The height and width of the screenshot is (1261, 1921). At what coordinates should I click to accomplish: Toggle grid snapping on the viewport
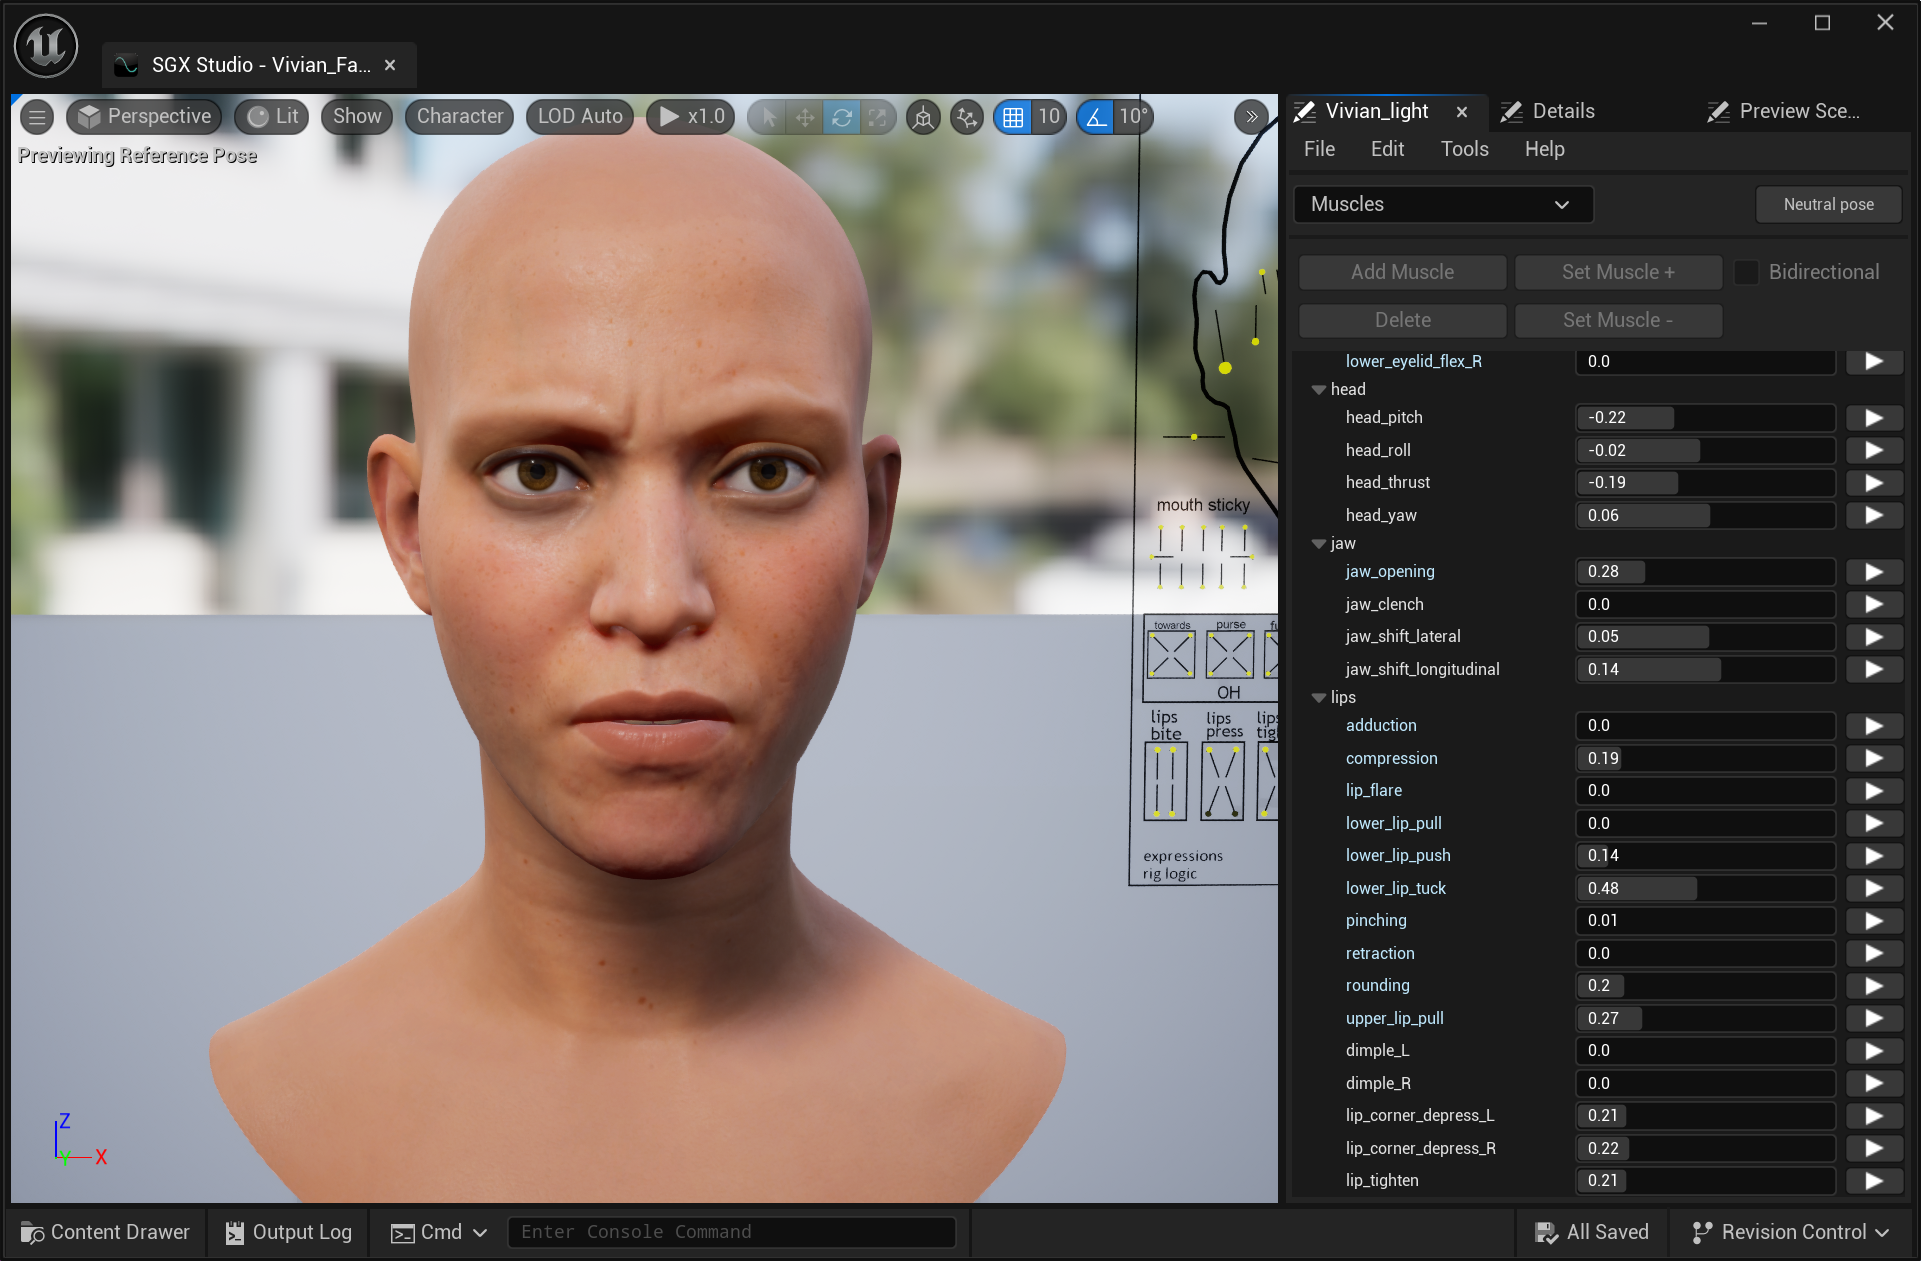(1013, 117)
